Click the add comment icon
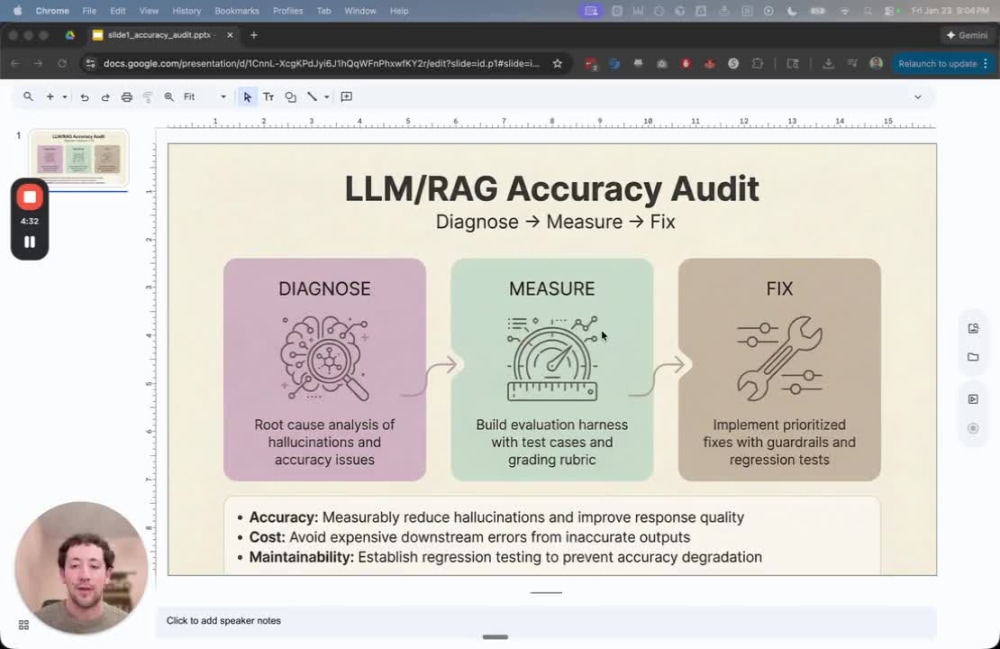Image resolution: width=1000 pixels, height=649 pixels. point(346,97)
